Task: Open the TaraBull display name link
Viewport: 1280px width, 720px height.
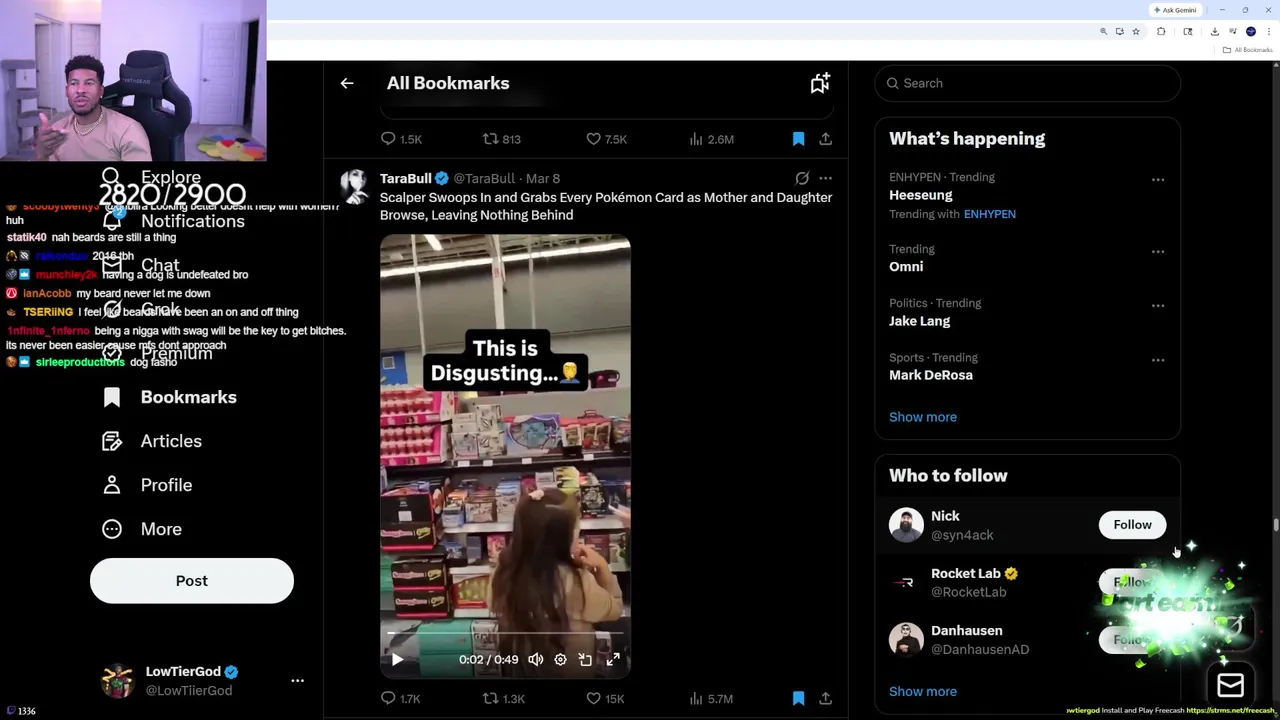Action: [405, 178]
